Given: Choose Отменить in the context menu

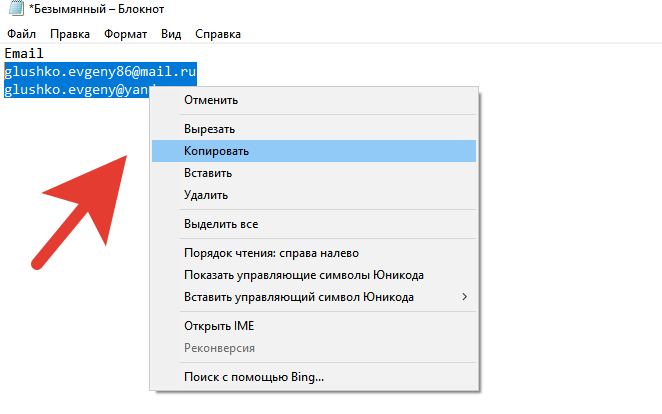Looking at the screenshot, I should (x=210, y=100).
